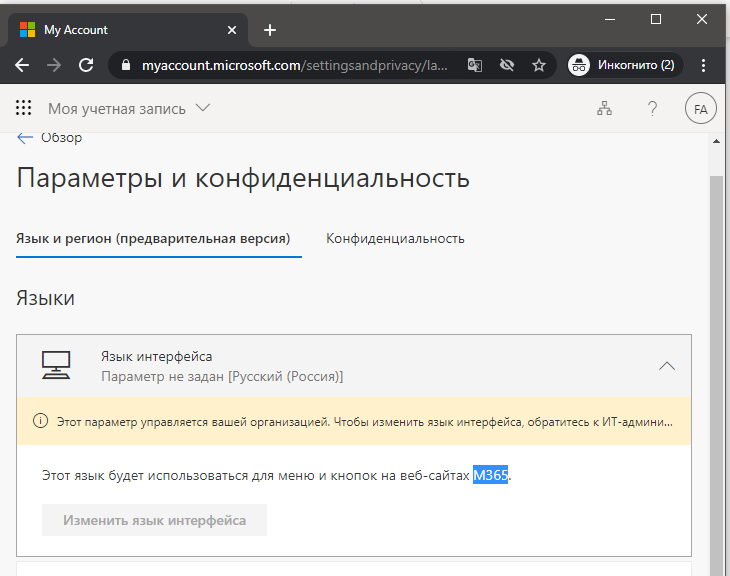Click the page vertical scrollbar thumb
Screen dimensions: 730x576
[716, 376]
